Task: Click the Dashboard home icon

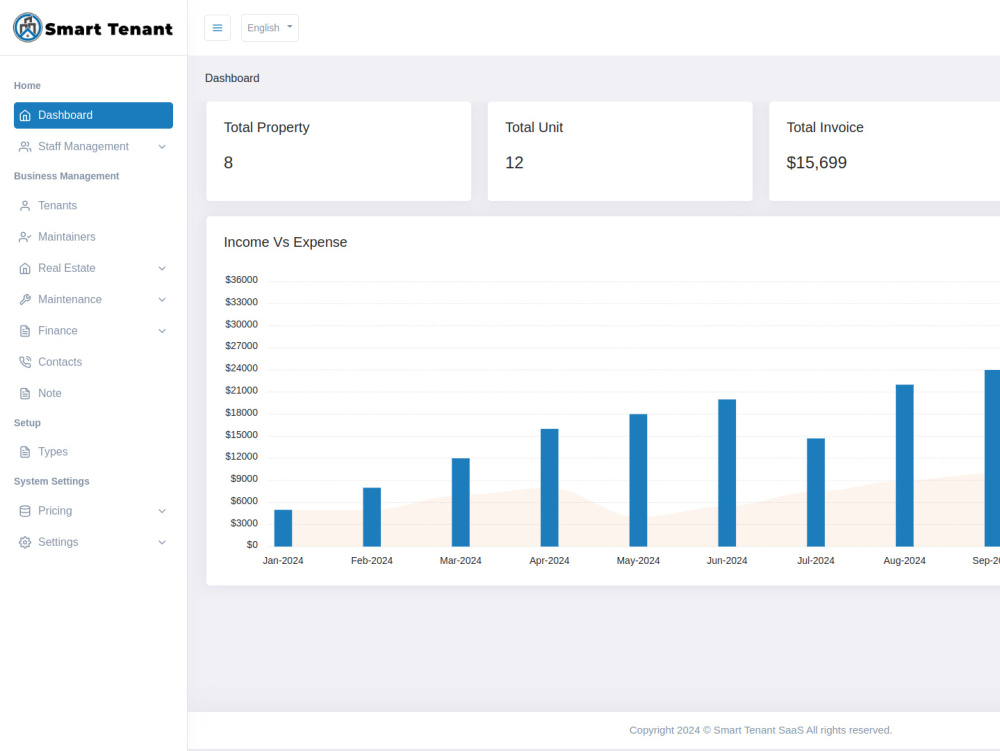Action: click(25, 115)
